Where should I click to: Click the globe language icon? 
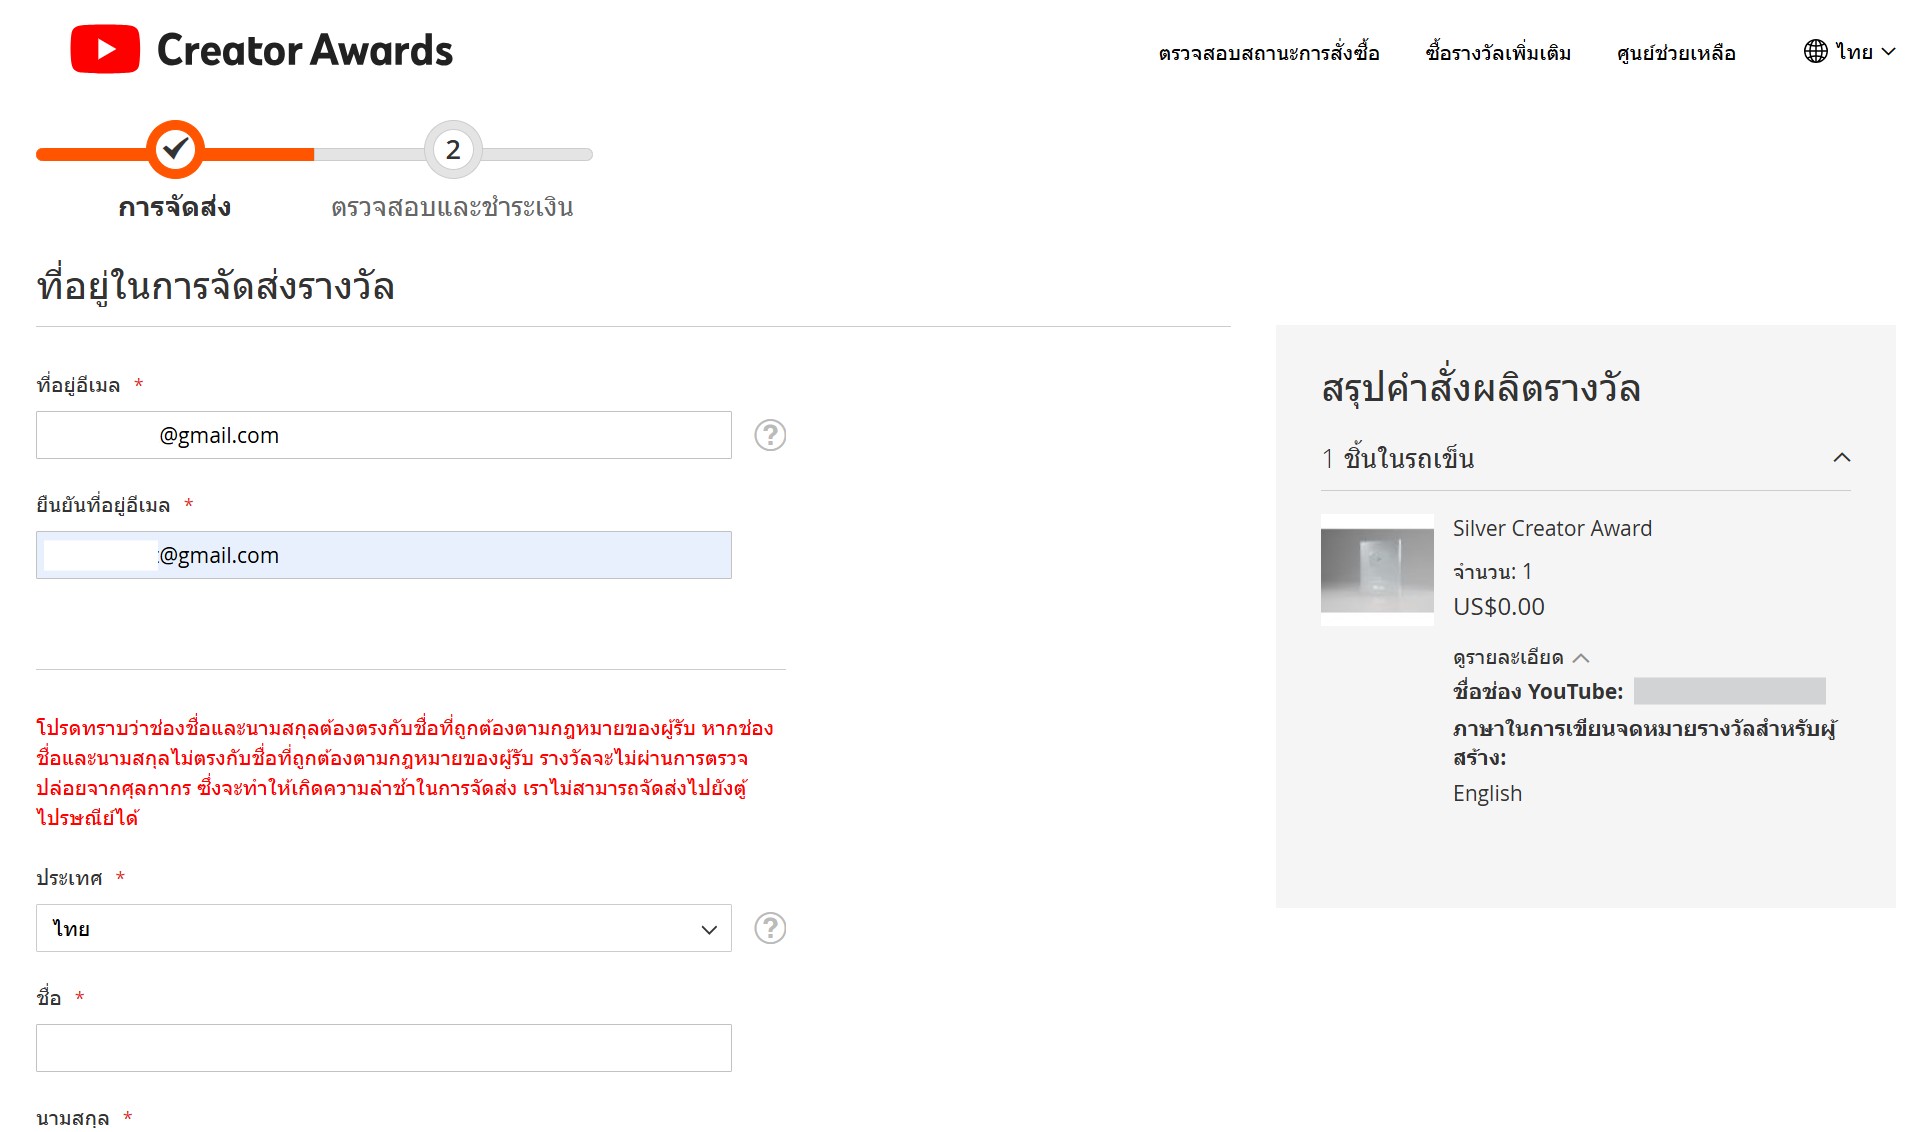pyautogui.click(x=1815, y=51)
